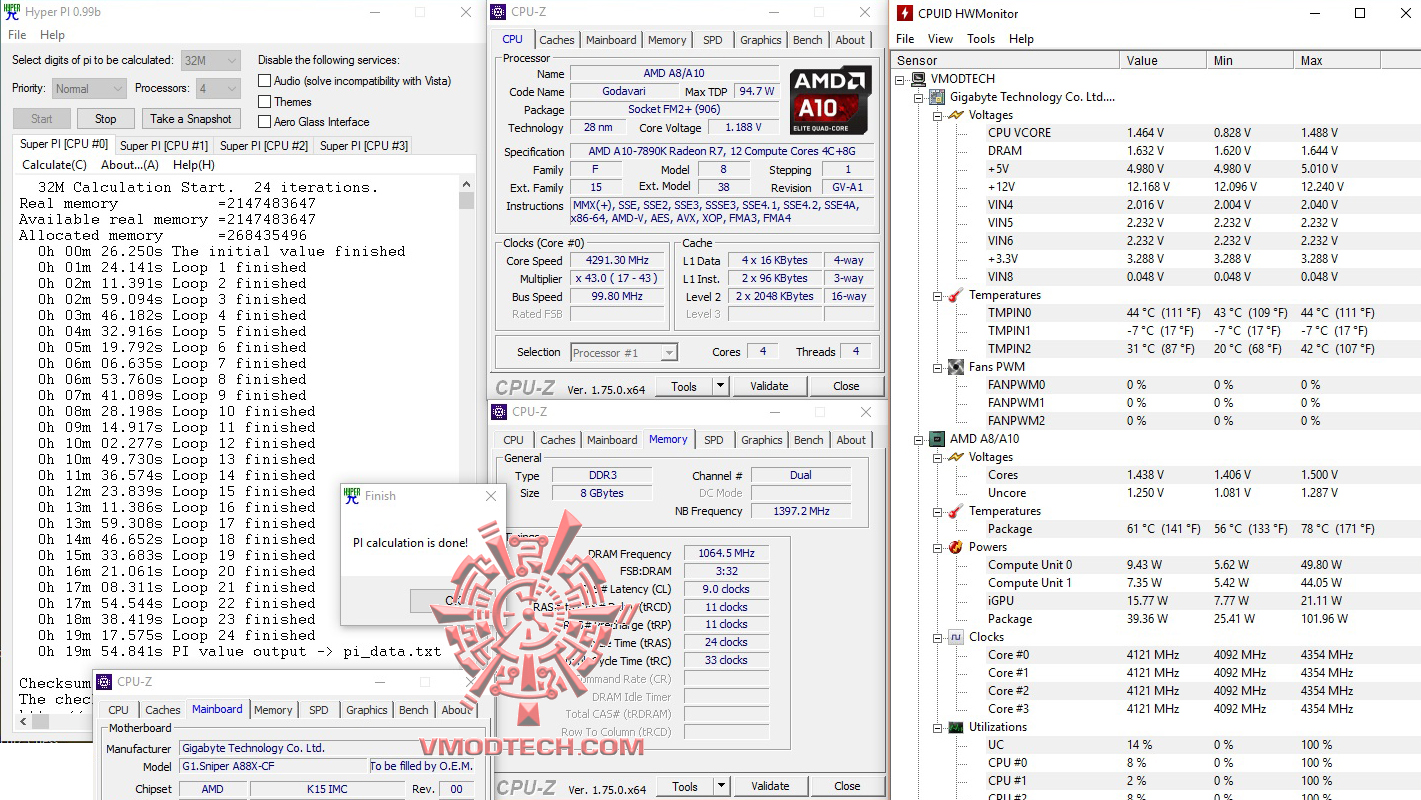
Task: Click Take a Snapshot button
Action: [191, 119]
